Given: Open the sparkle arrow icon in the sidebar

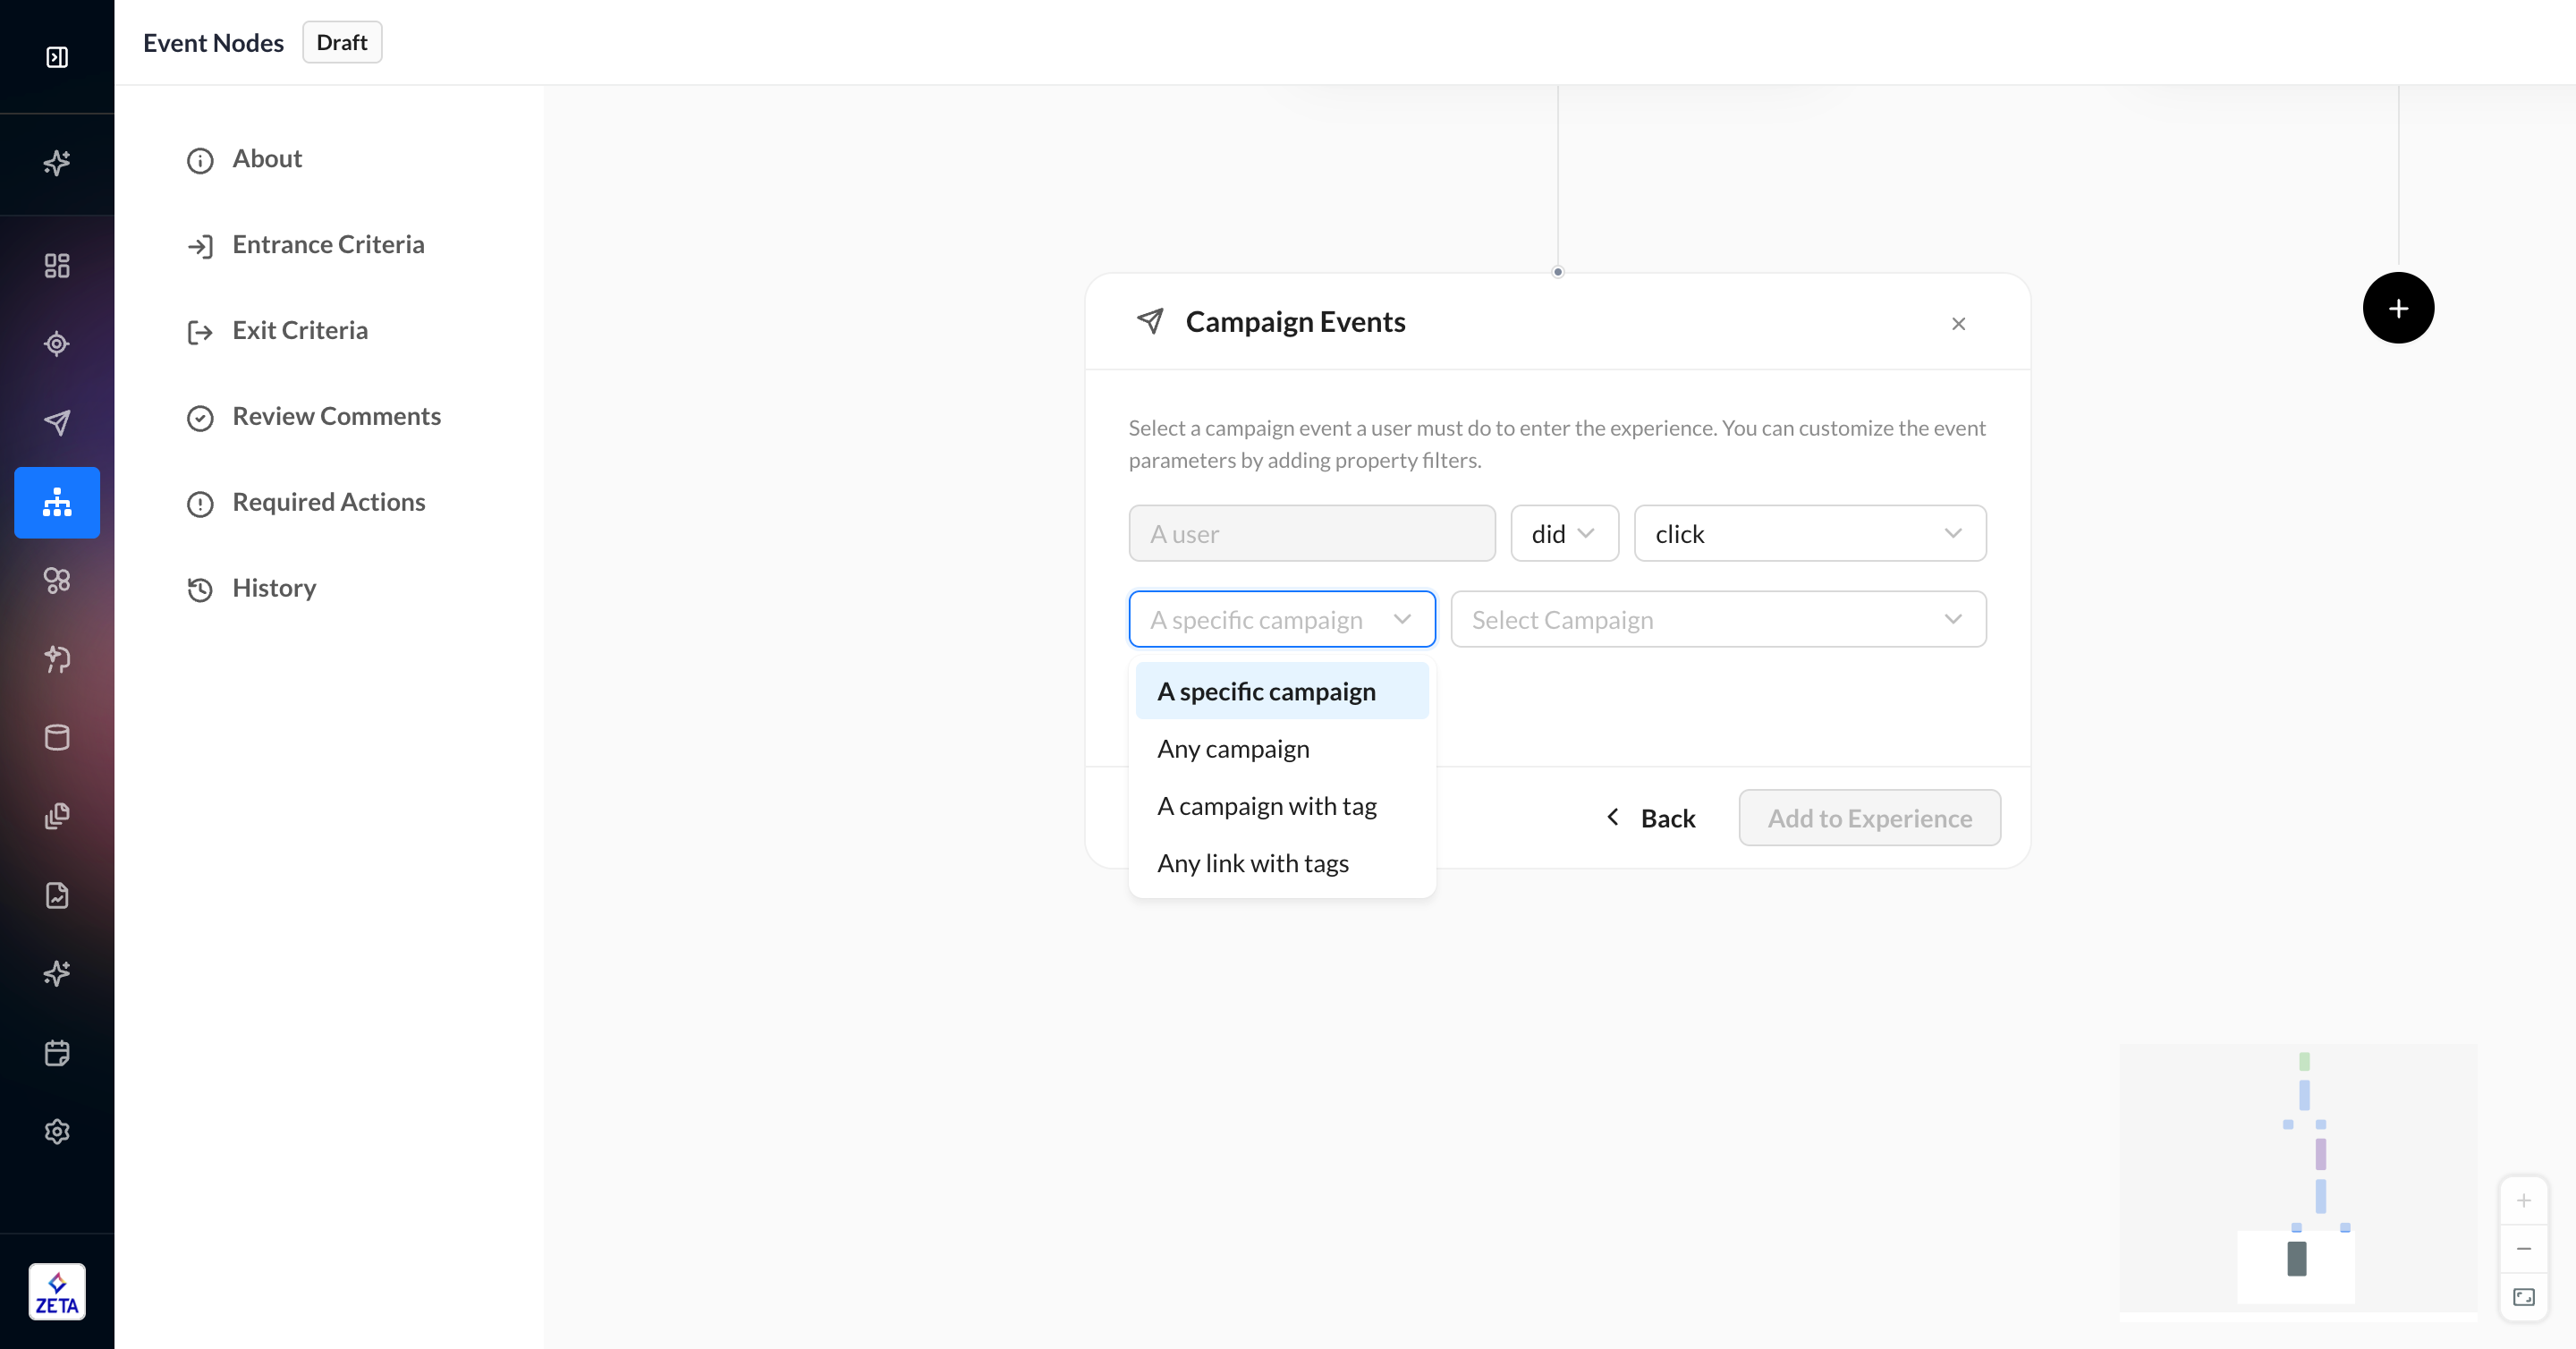Looking at the screenshot, I should pos(57,659).
